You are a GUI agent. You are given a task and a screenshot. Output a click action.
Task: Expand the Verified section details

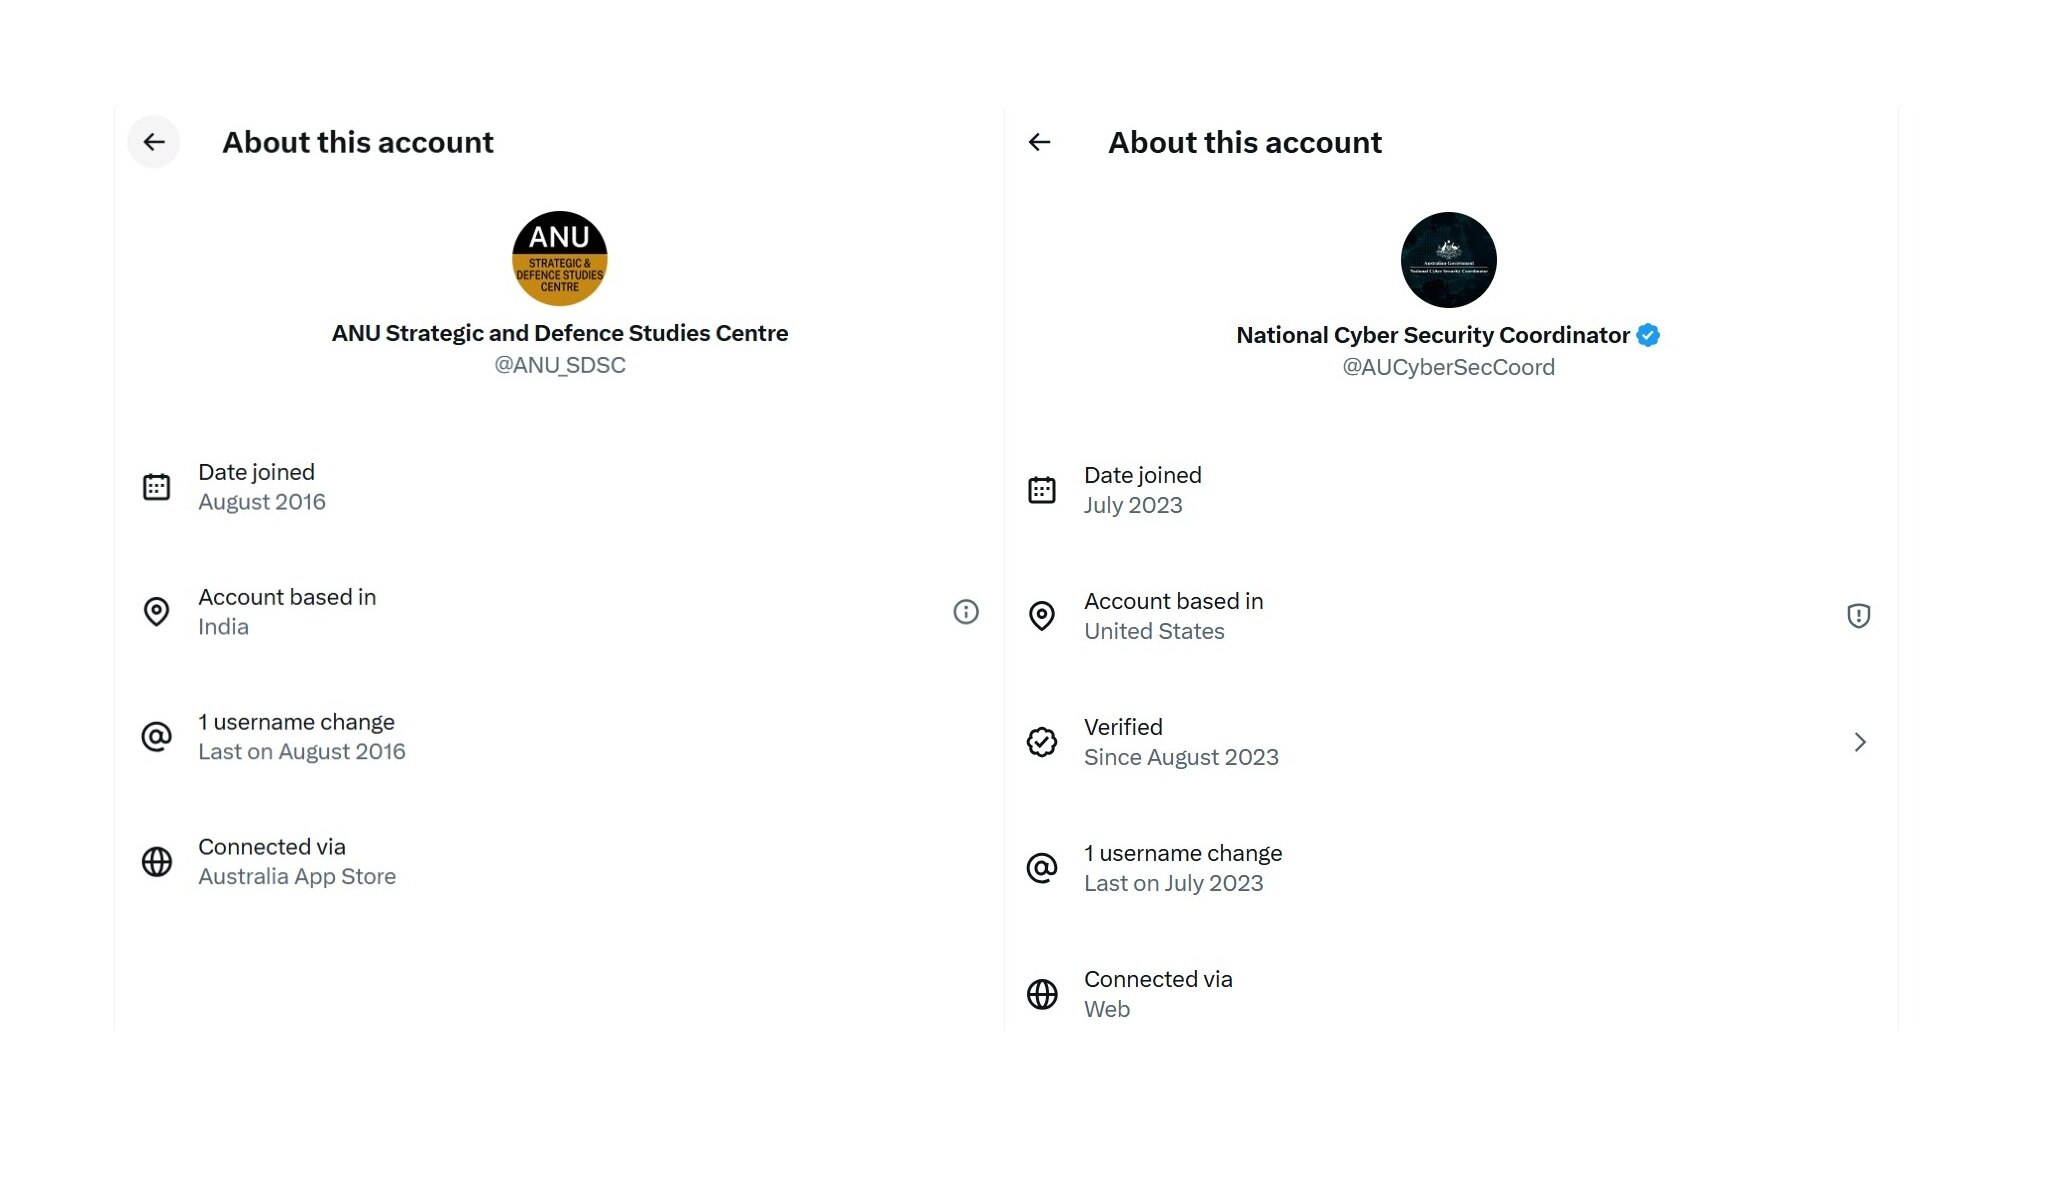pyautogui.click(x=1861, y=742)
